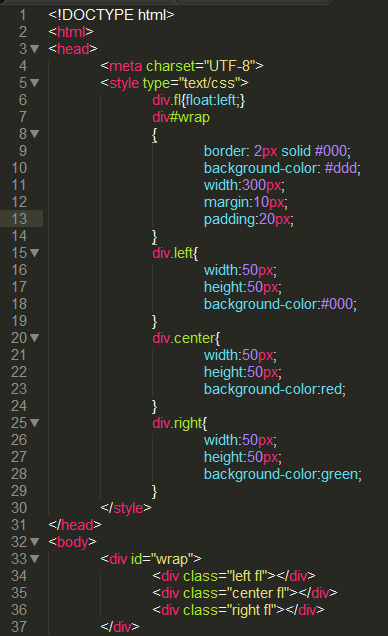Click line number 13 in the gutter
This screenshot has width=388, height=636.
click(x=19, y=219)
